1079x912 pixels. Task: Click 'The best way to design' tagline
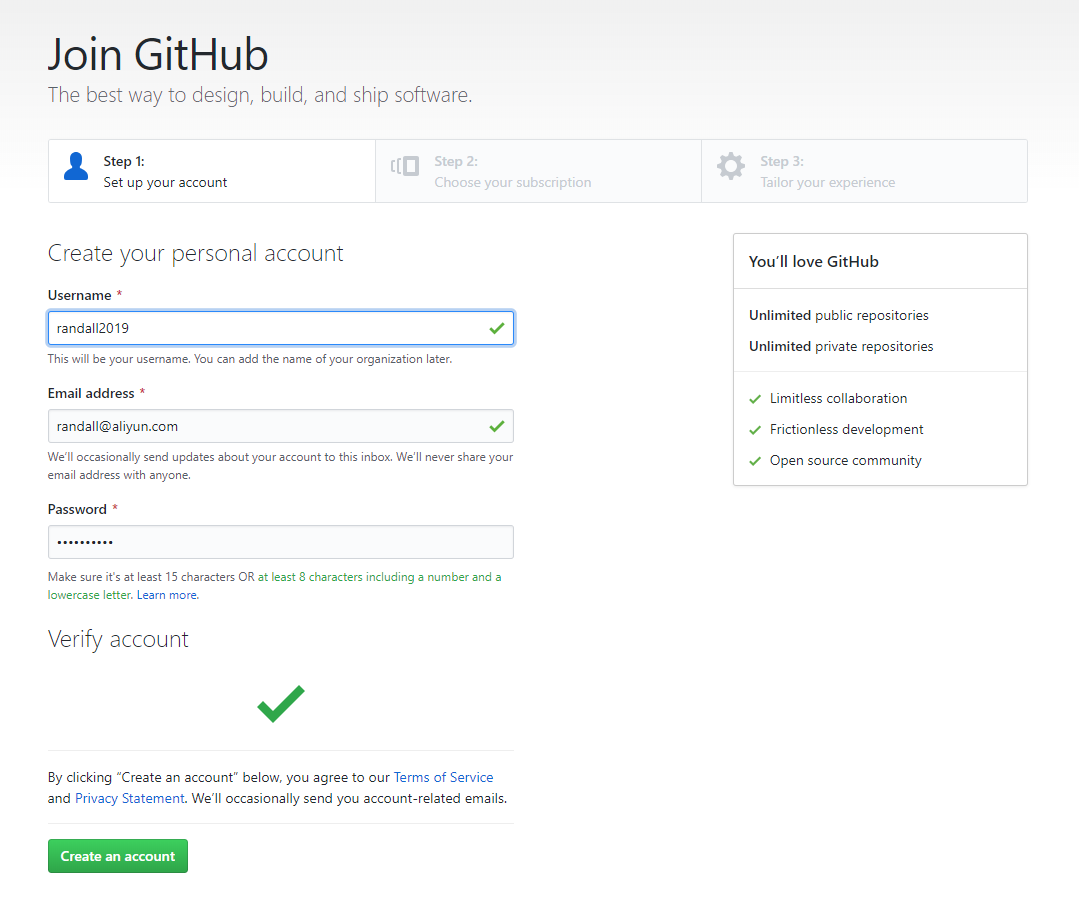pos(260,95)
